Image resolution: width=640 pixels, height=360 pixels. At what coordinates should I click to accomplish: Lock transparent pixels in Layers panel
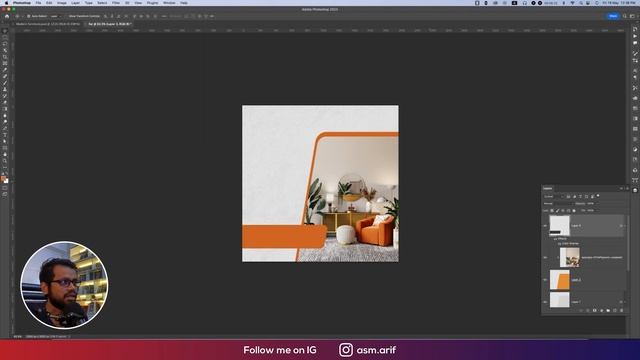552,211
